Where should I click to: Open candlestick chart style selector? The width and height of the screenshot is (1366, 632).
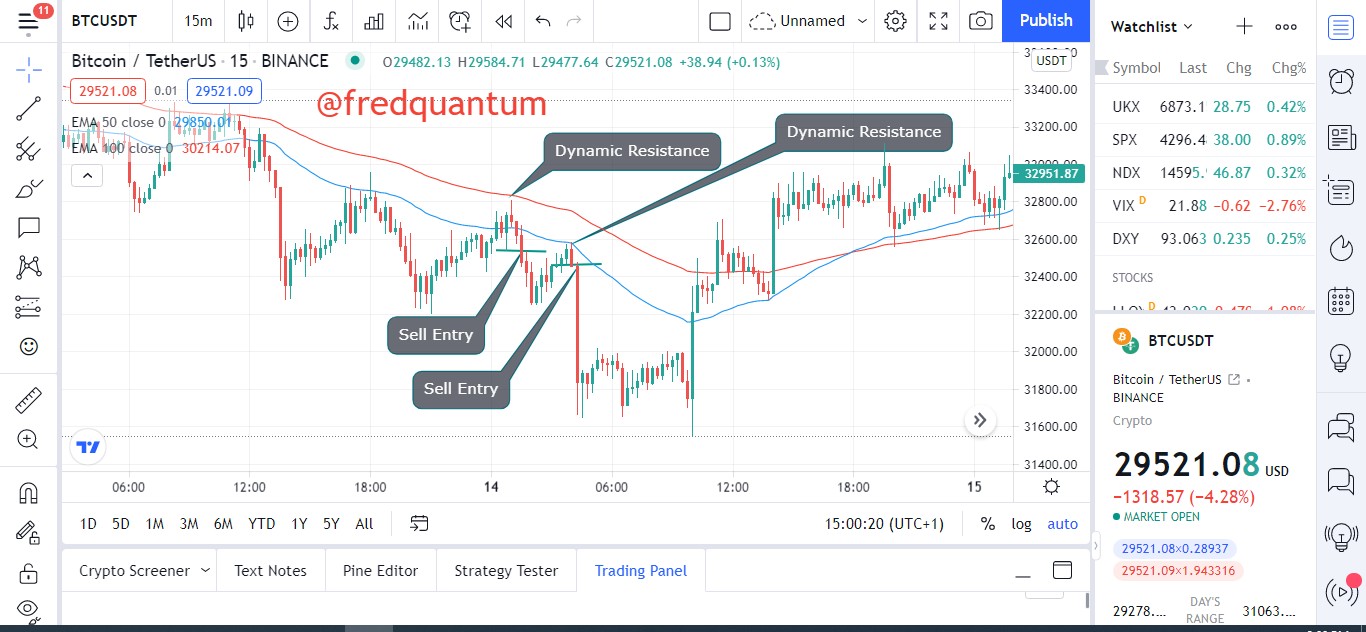point(247,21)
